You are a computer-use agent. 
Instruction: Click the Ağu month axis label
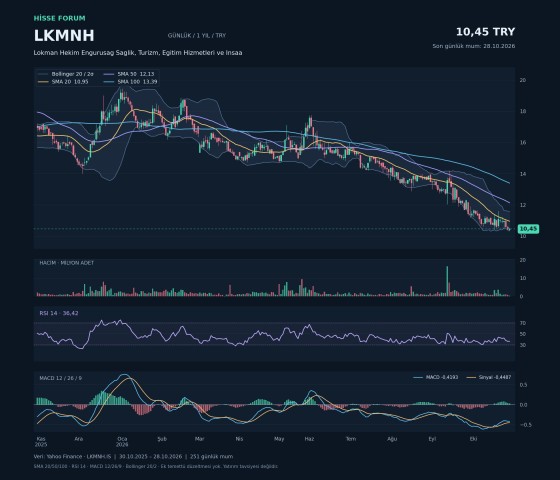tap(392, 439)
